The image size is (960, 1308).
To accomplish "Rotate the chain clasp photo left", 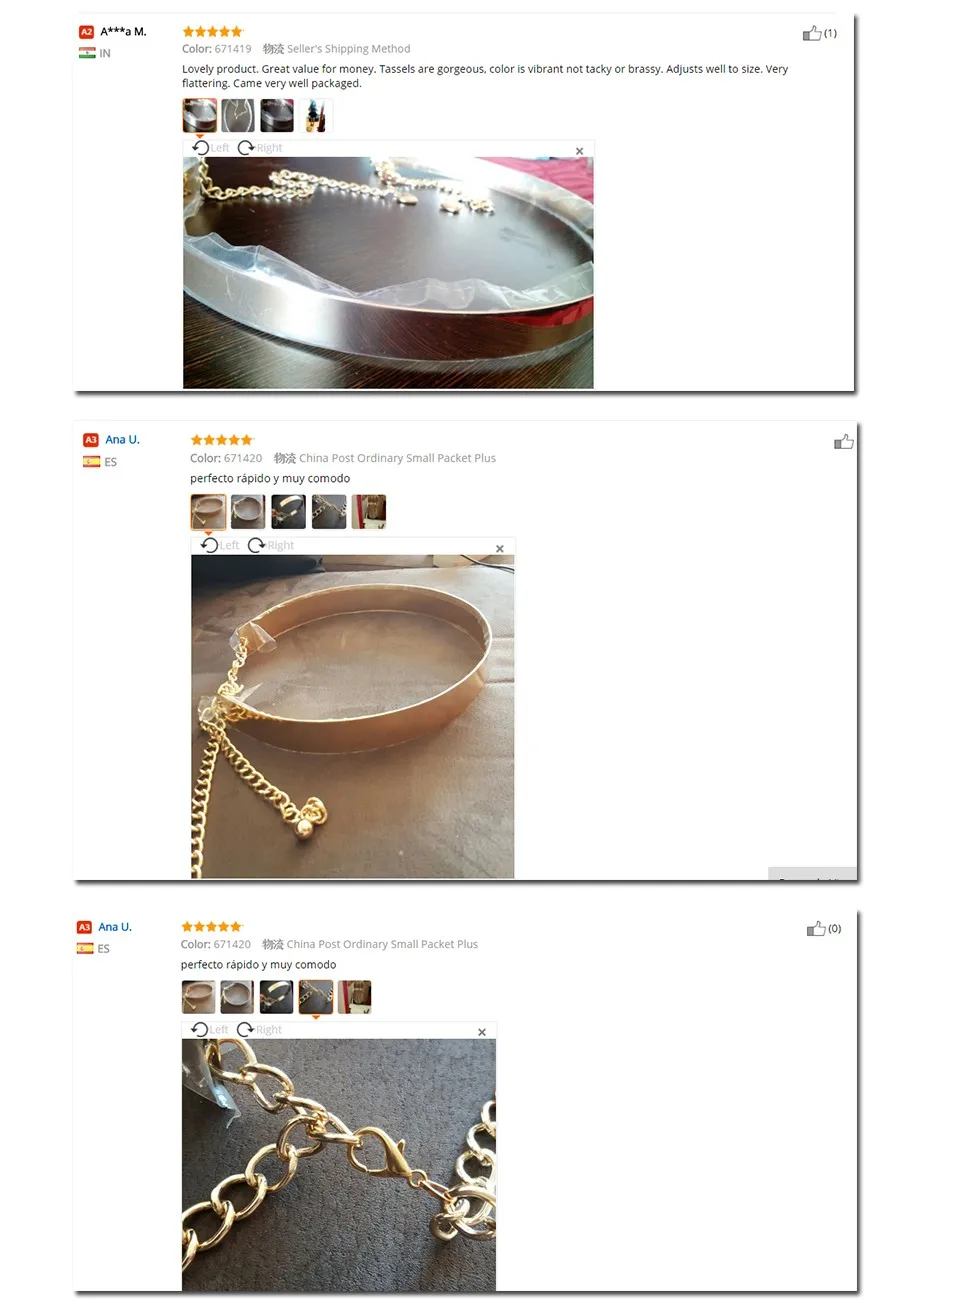I will click(209, 1029).
